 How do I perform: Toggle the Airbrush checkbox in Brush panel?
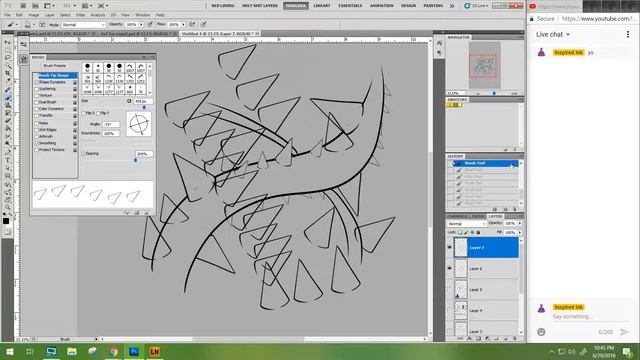[36, 136]
